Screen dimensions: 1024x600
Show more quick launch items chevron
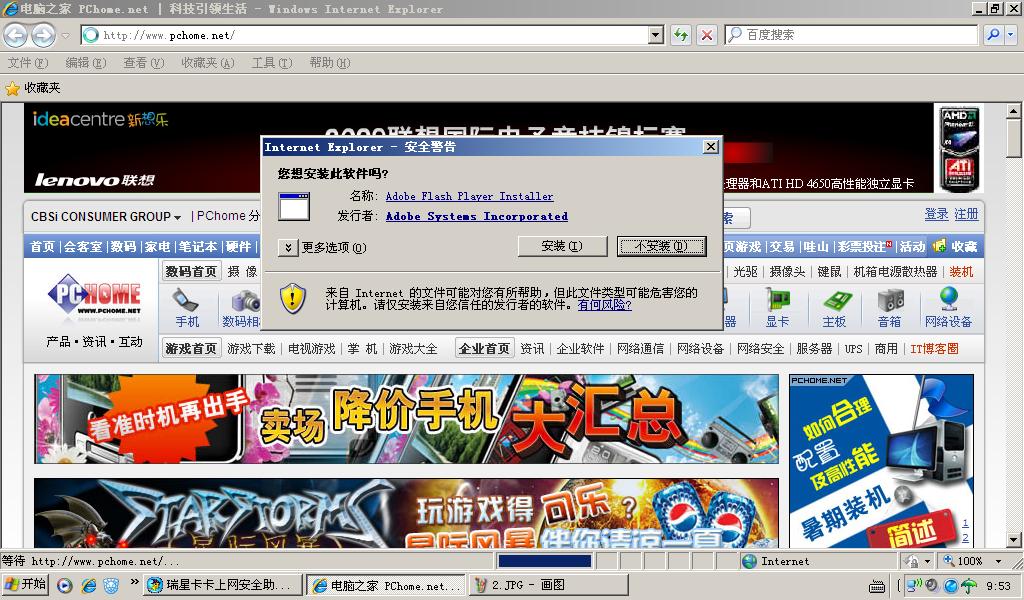click(135, 581)
